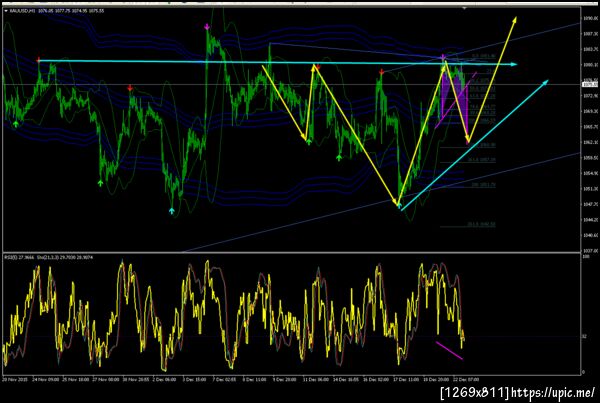Click the highlighted current price tag on price axis
The height and width of the screenshot is (403, 600).
[x=589, y=84]
